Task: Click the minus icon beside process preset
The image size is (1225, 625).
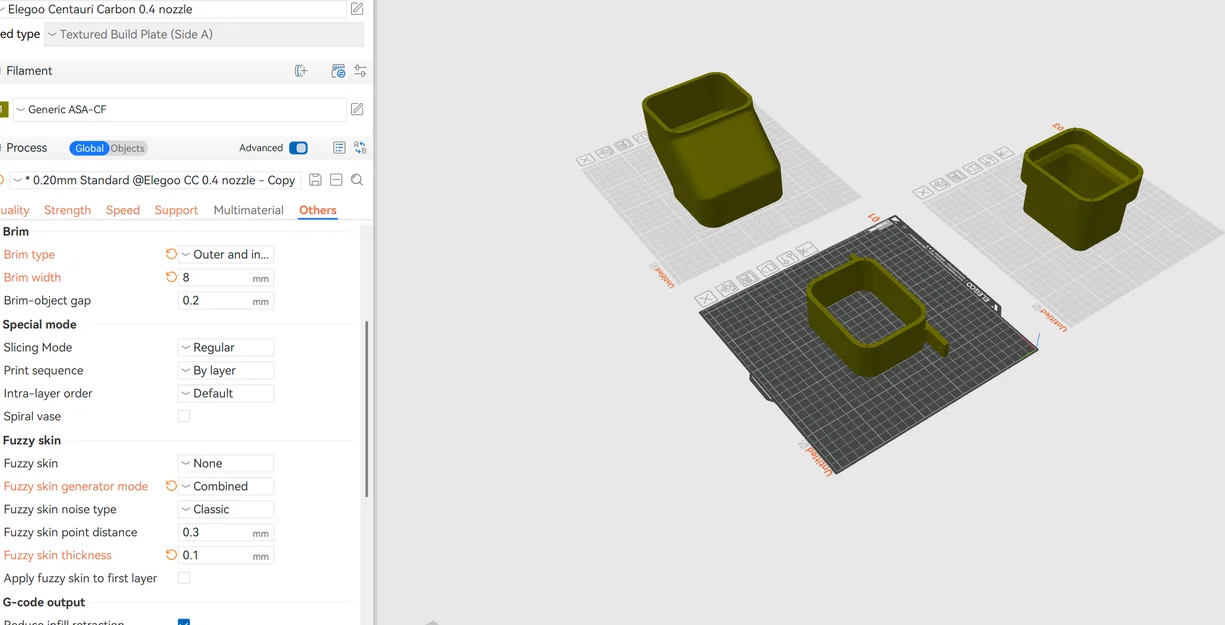Action: click(x=336, y=180)
